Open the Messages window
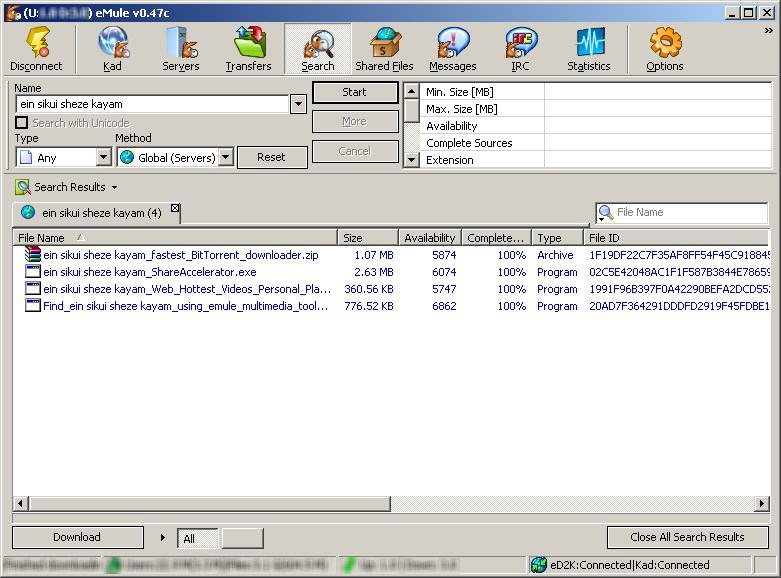Viewport: 781px width, 578px height. coord(453,49)
